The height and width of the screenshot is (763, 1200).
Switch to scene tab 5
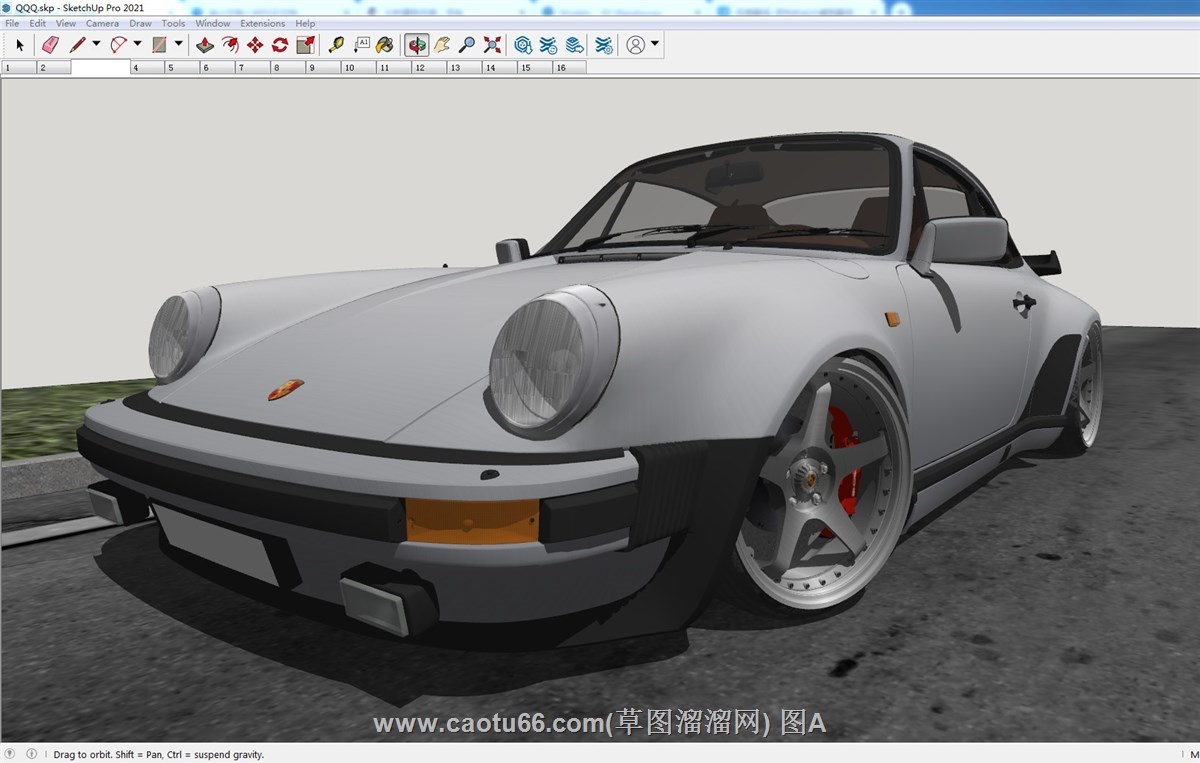pyautogui.click(x=182, y=68)
